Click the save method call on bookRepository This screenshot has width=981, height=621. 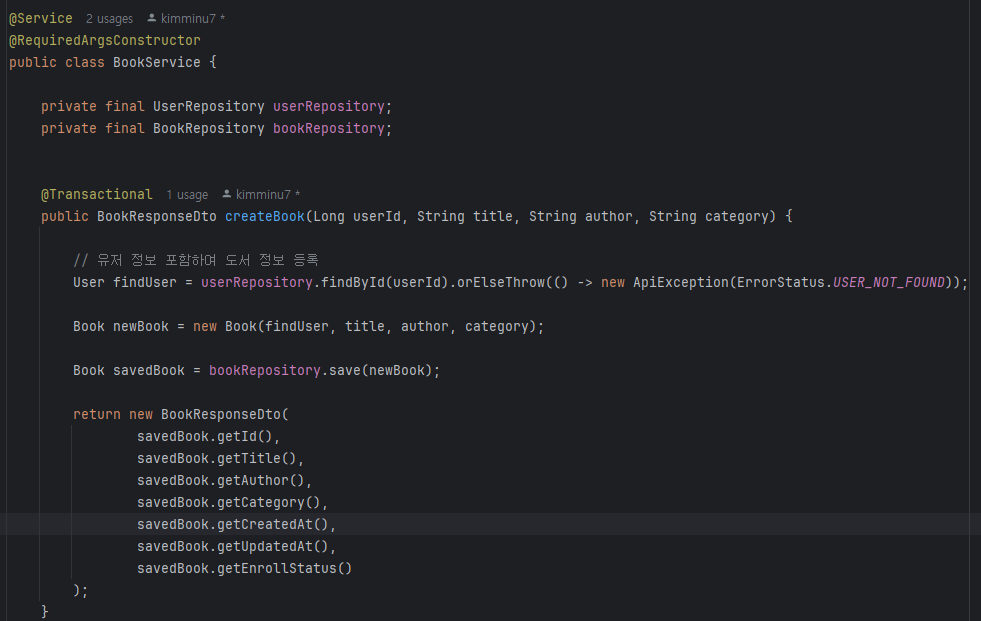point(345,371)
